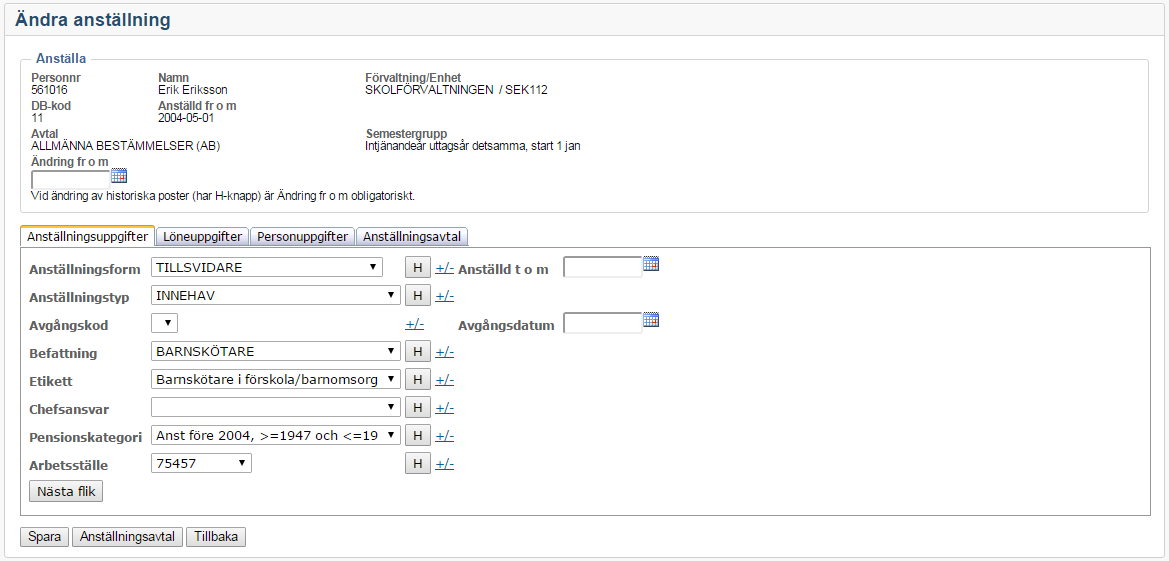The height and width of the screenshot is (561, 1169).
Task: Click H history button for Etikett
Action: tap(418, 380)
